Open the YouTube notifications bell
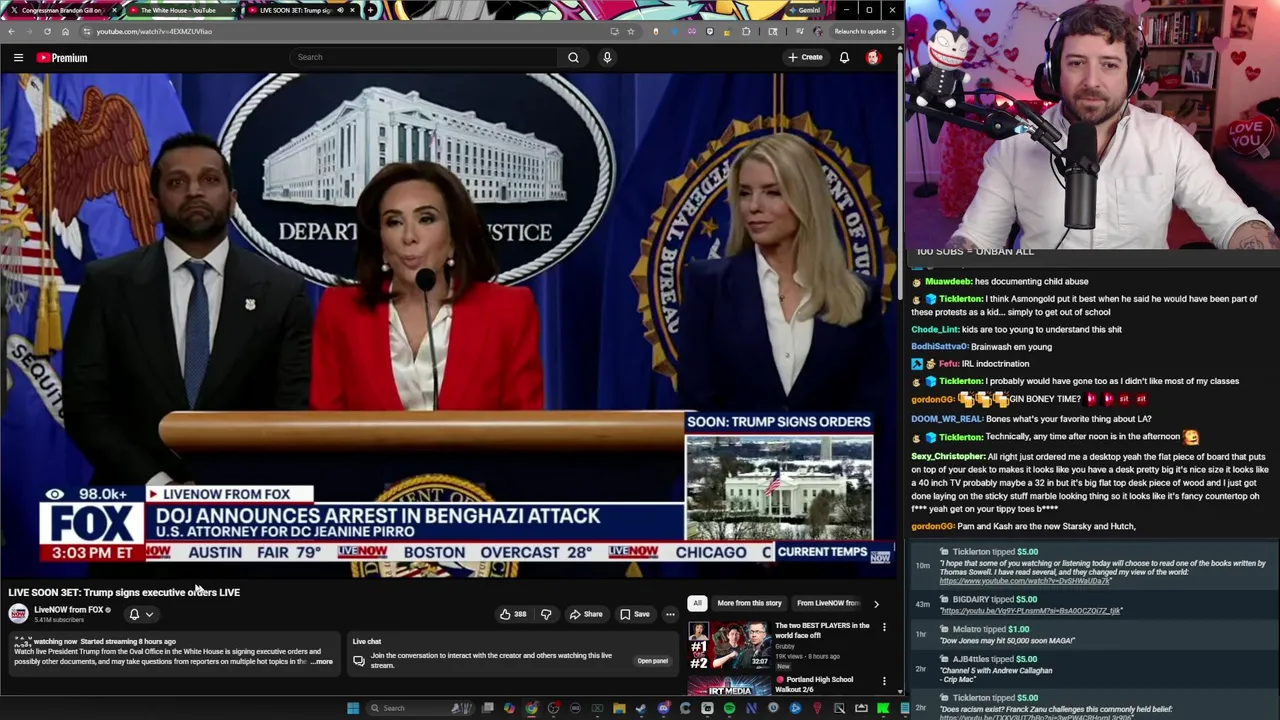The width and height of the screenshot is (1280, 720). click(844, 58)
